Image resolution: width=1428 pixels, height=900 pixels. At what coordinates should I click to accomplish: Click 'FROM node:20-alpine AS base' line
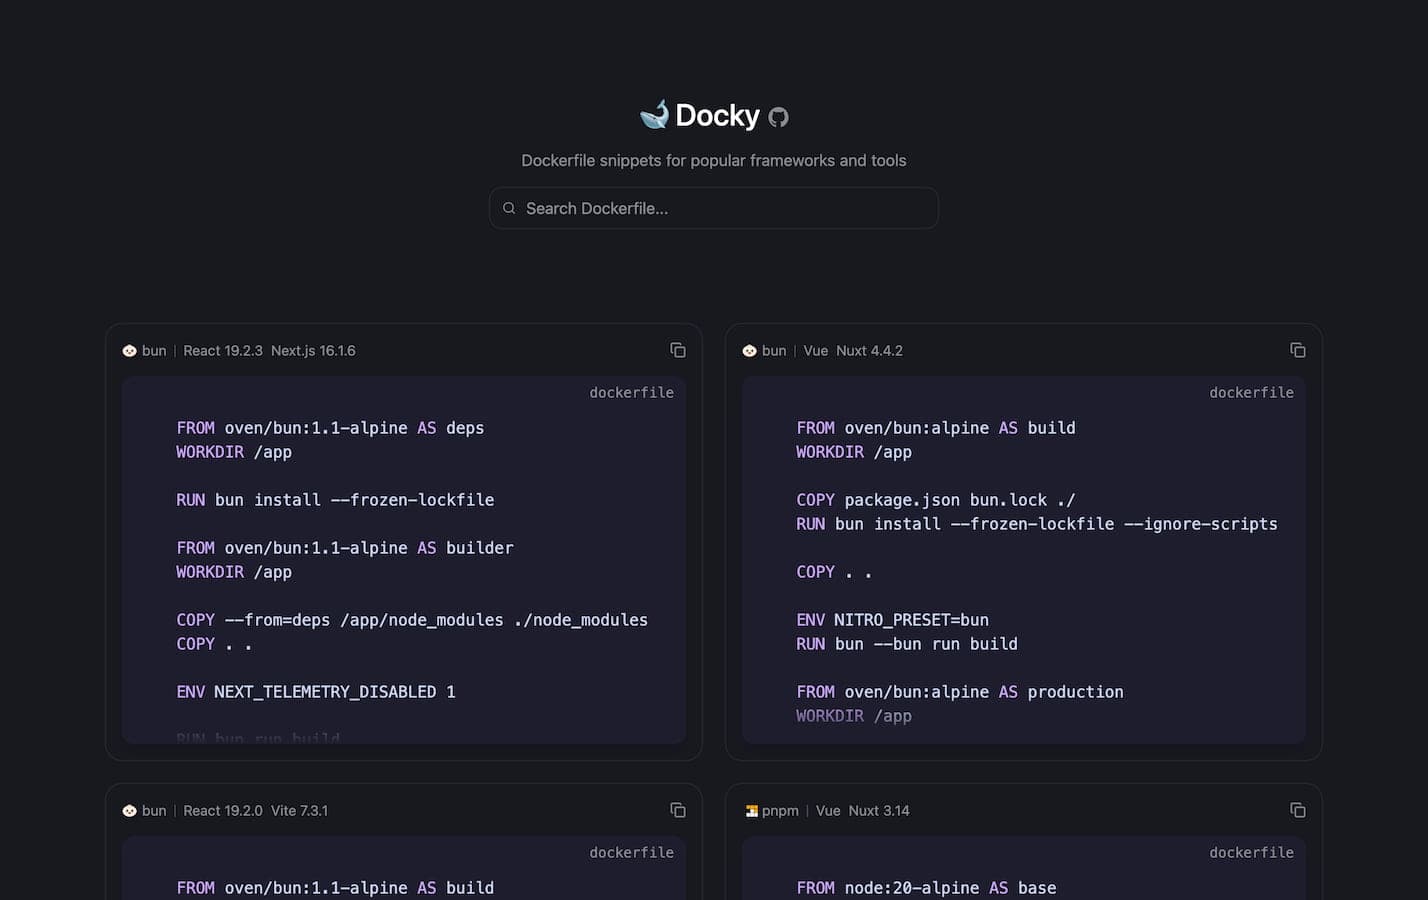926,888
